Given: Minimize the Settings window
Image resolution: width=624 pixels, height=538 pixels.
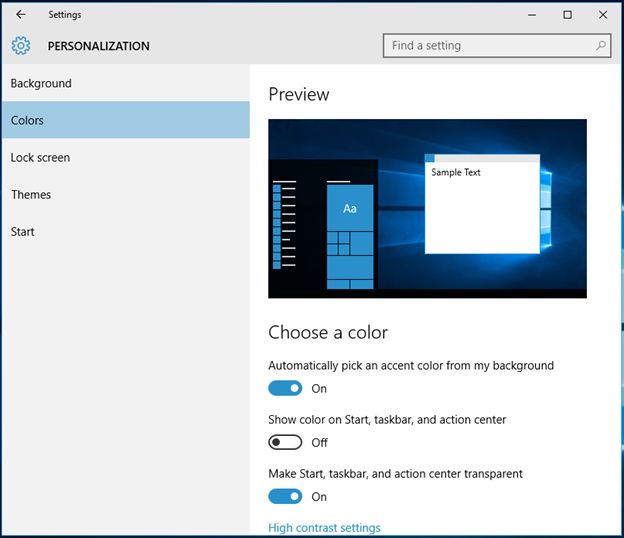Looking at the screenshot, I should tap(531, 15).
